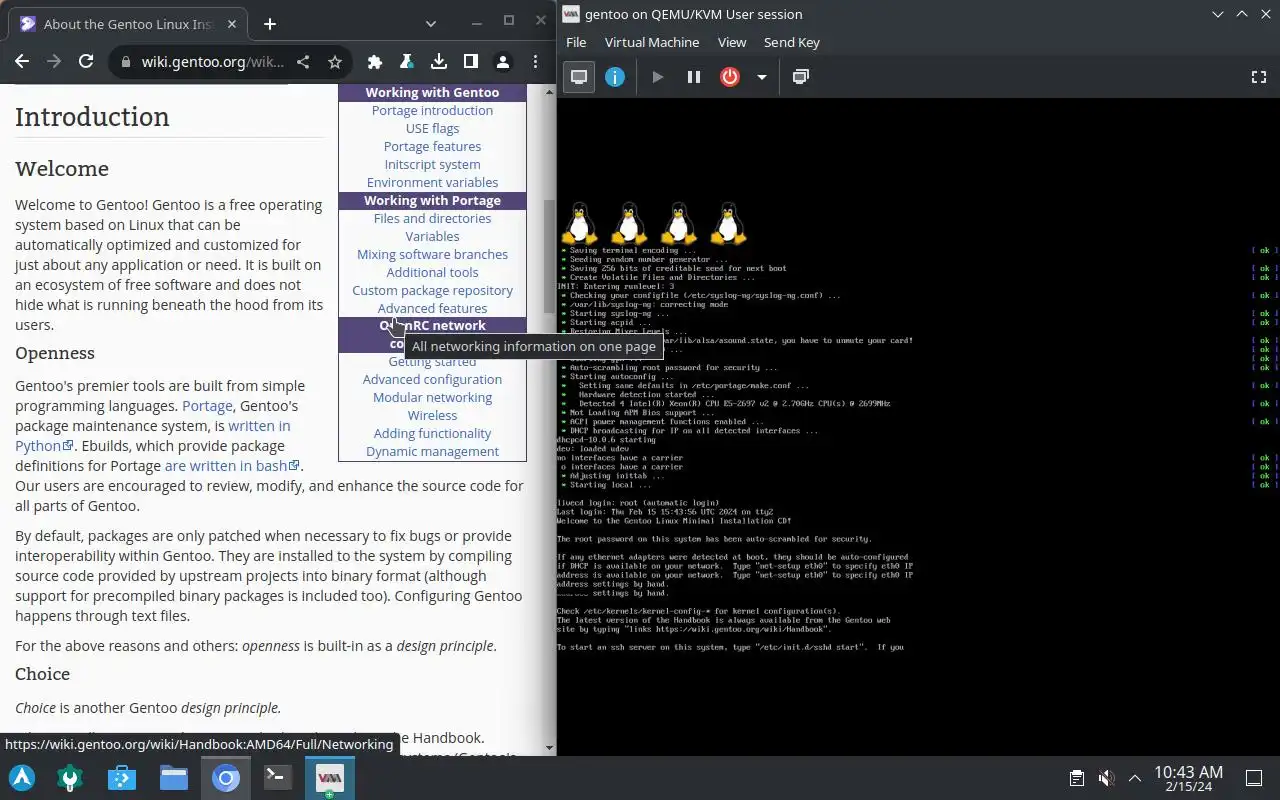The width and height of the screenshot is (1280, 800).
Task: Open USE flags link
Action: (432, 128)
